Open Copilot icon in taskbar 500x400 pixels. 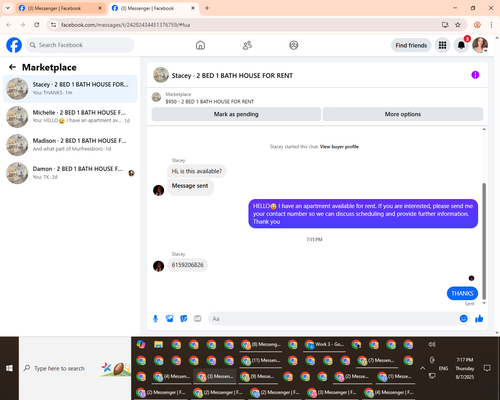(141, 344)
